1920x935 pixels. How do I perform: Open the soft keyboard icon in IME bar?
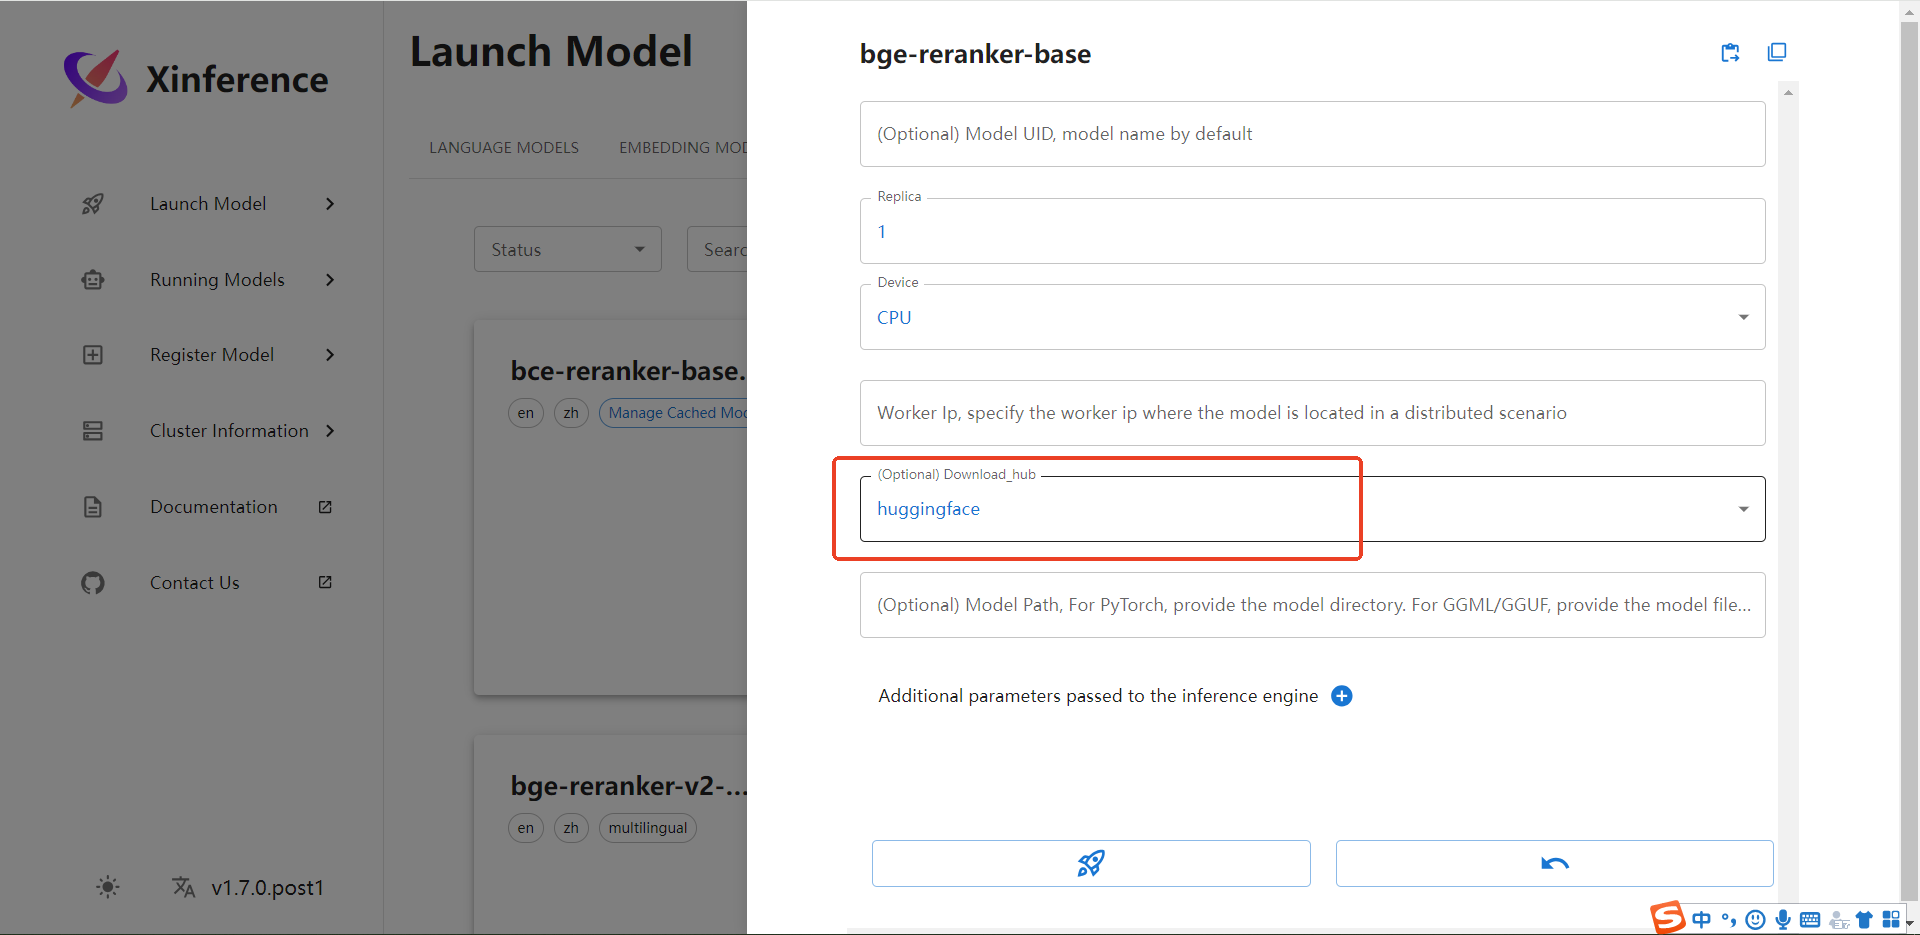(1810, 920)
